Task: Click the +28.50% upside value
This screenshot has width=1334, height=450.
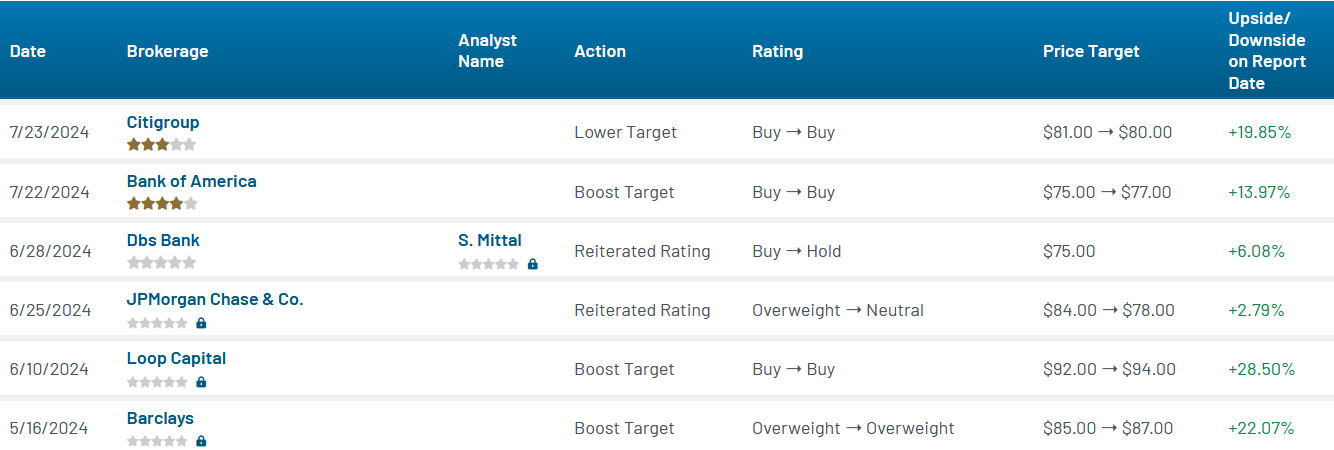Action: (x=1261, y=369)
